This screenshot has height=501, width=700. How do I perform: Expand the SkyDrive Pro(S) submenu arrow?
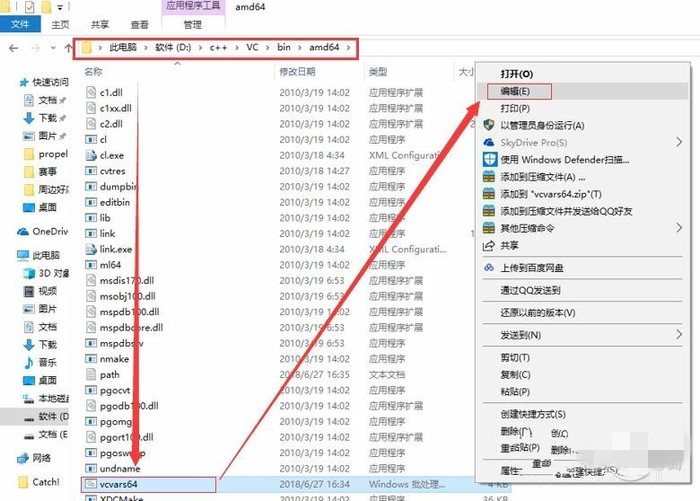[x=679, y=142]
